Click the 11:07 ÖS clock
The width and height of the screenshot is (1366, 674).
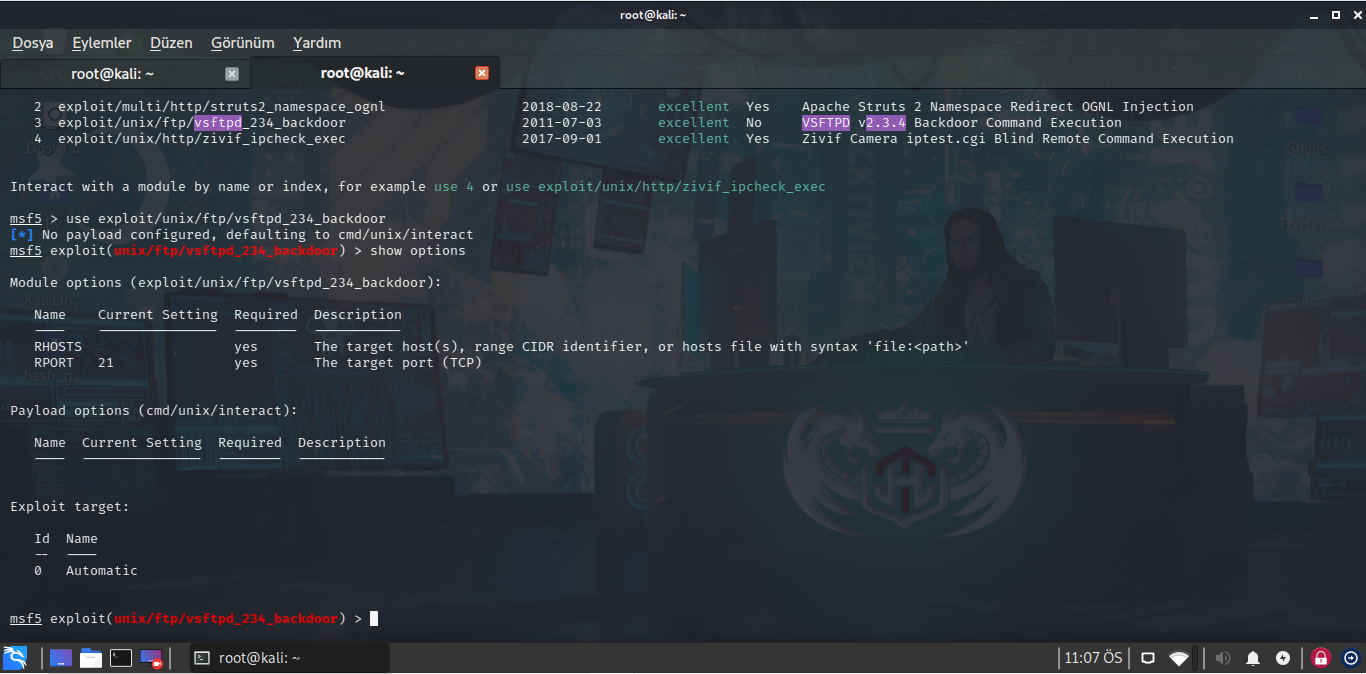click(1093, 658)
